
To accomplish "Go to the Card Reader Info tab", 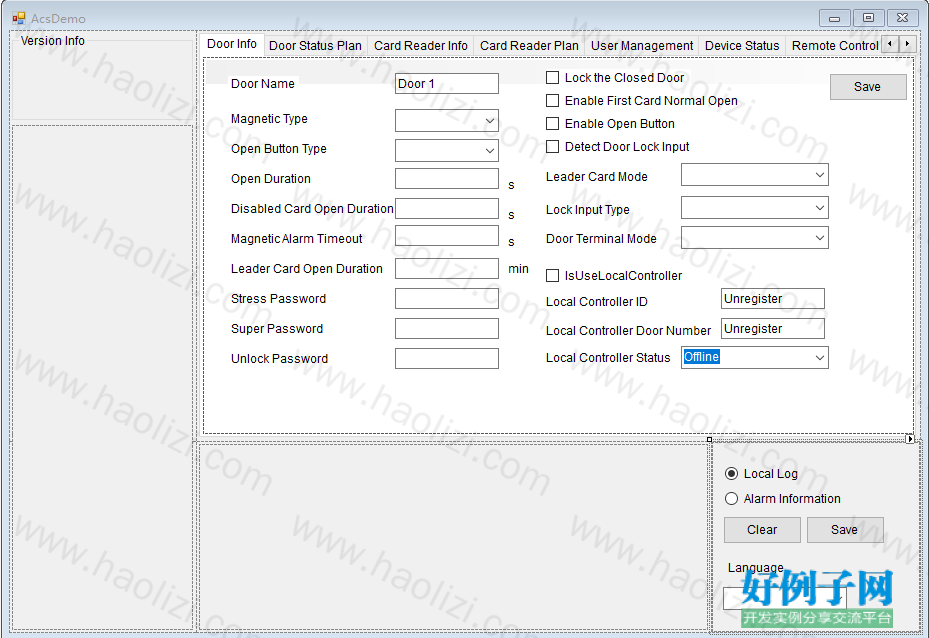I will (x=421, y=46).
